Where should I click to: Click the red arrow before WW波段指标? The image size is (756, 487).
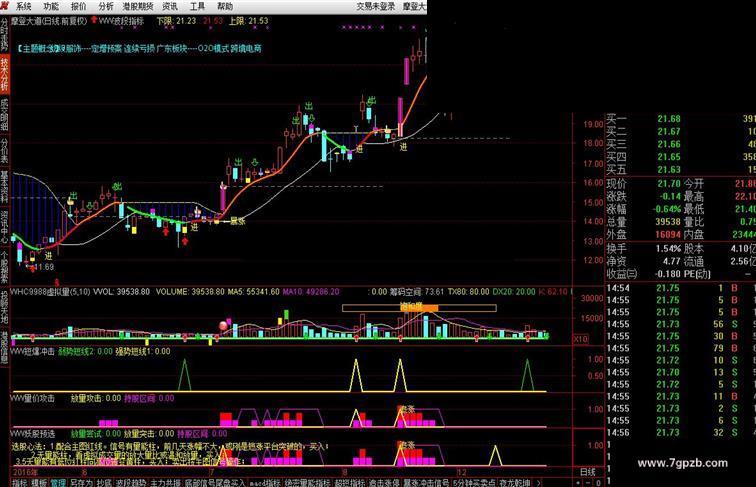[94, 21]
